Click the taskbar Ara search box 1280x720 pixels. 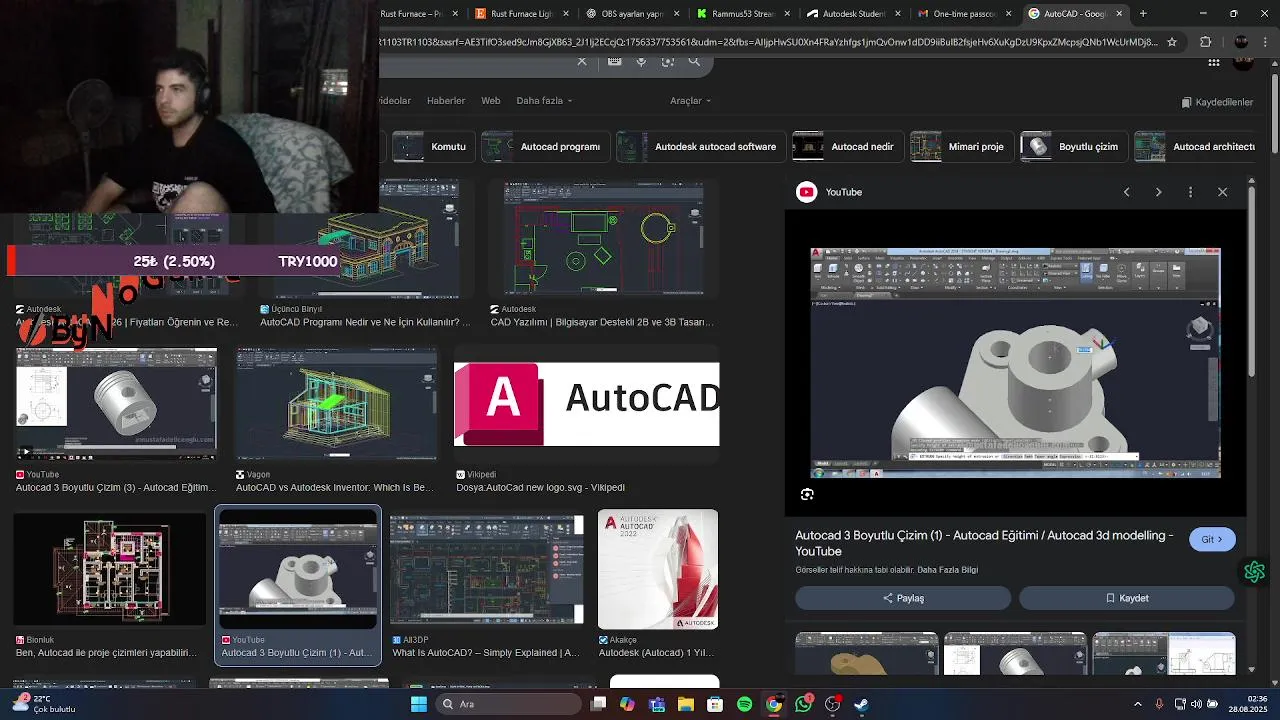pyautogui.click(x=509, y=704)
